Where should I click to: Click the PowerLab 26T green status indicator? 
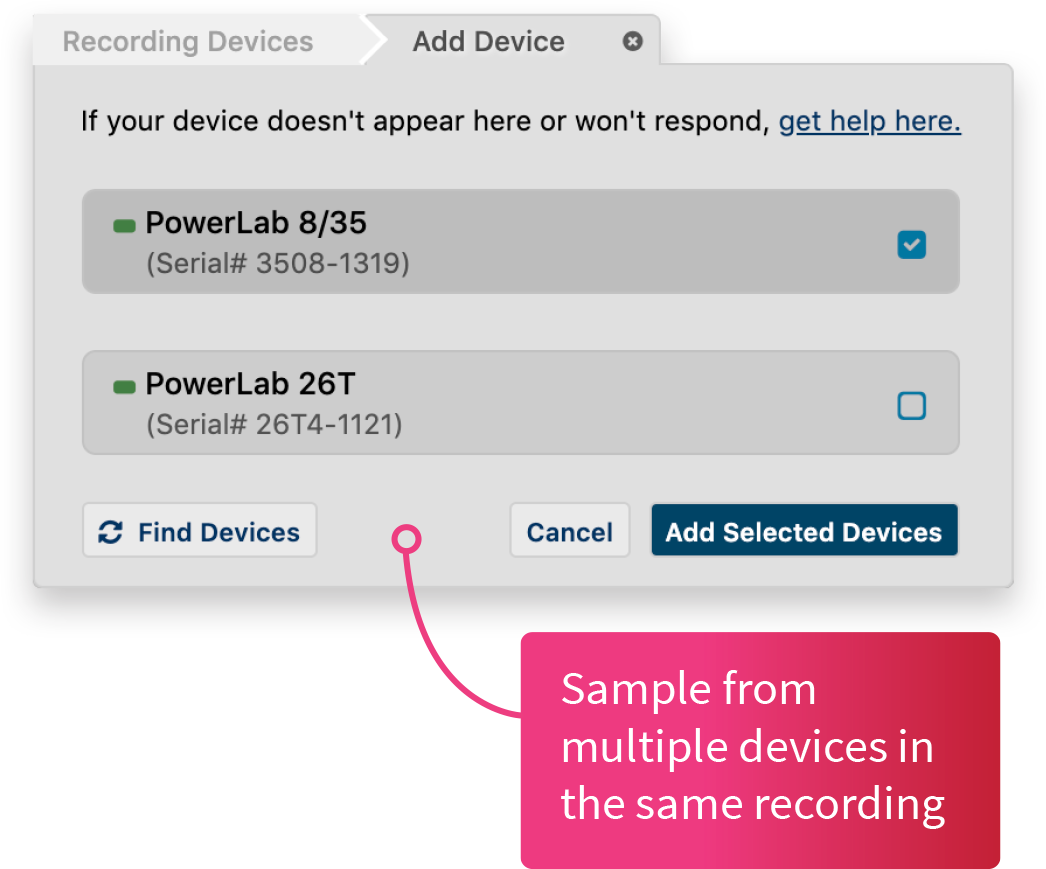tap(124, 387)
